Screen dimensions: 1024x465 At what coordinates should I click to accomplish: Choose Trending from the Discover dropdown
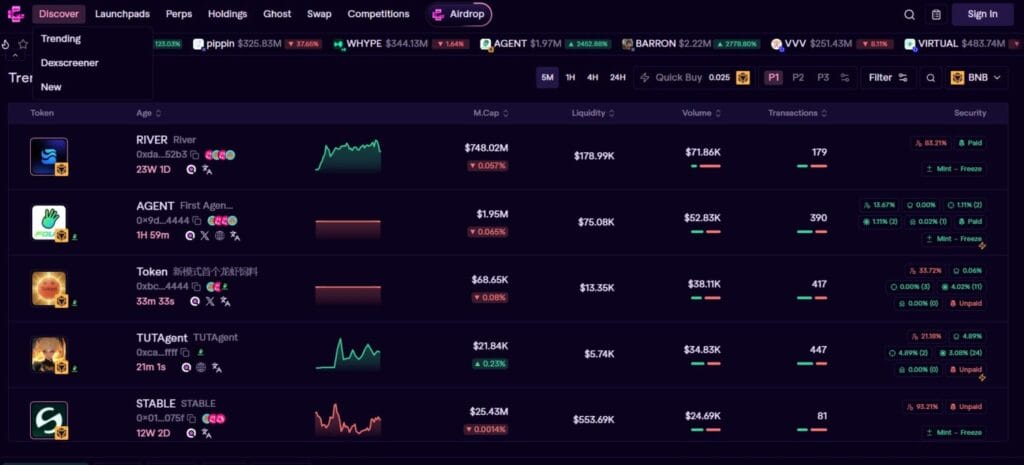[x=61, y=39]
